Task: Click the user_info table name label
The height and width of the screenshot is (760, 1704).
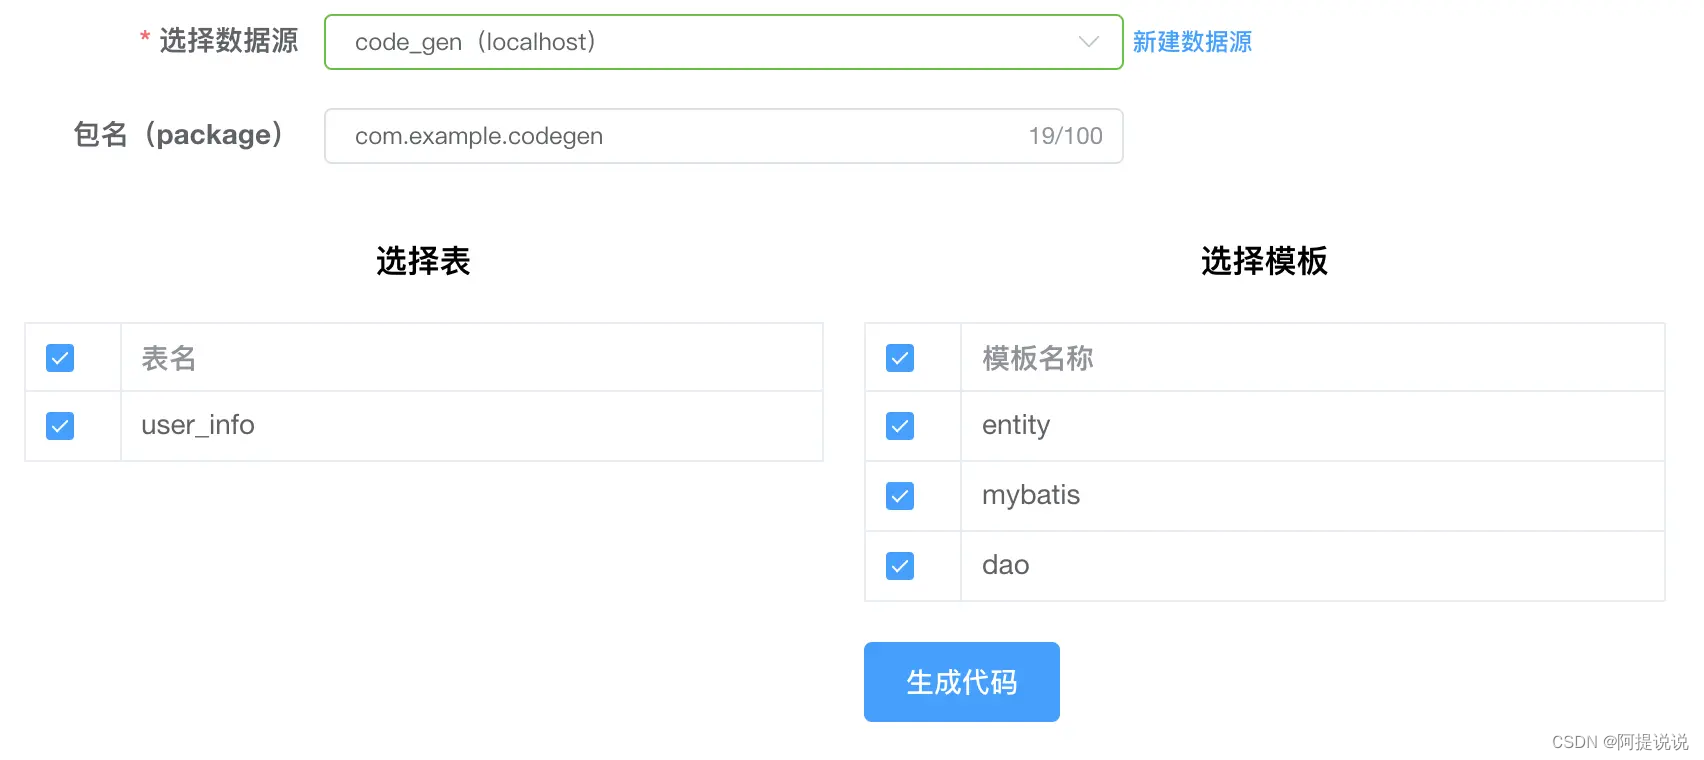Action: point(197,426)
